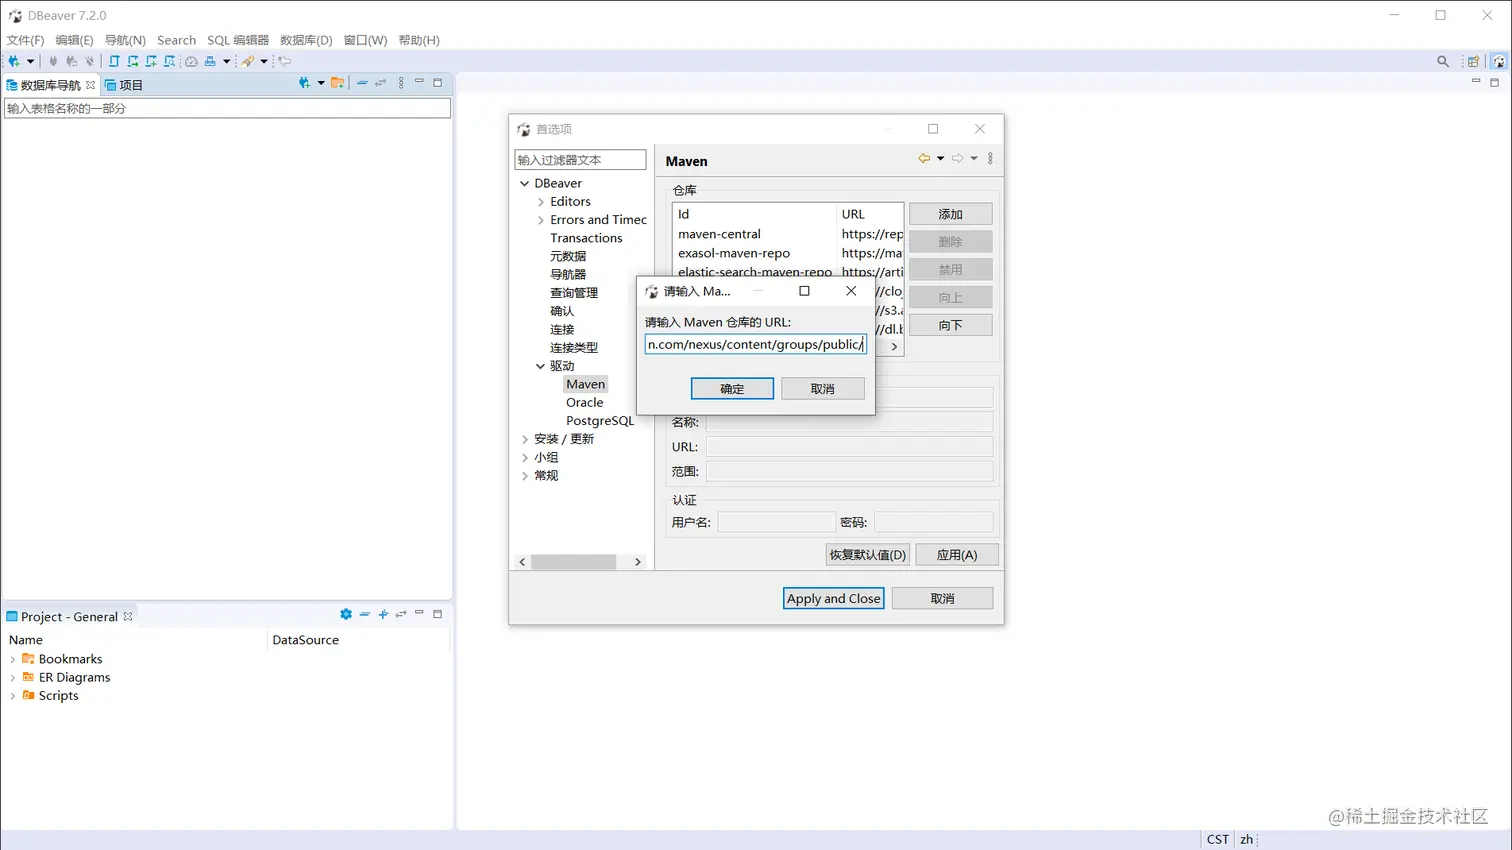The height and width of the screenshot is (850, 1512).
Task: Expand the 小组 tree node
Action: (x=524, y=457)
